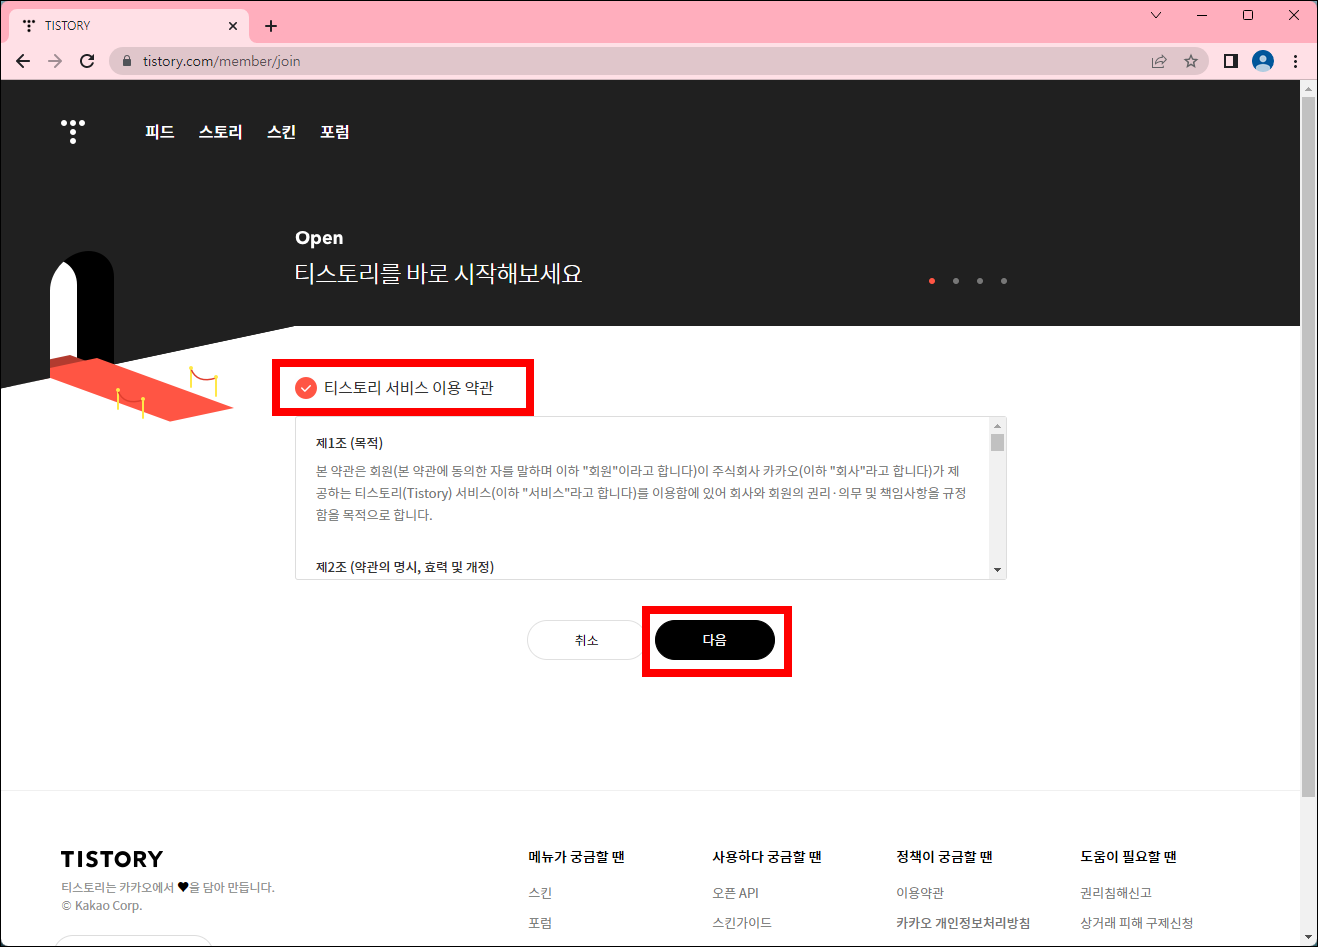Open footer 이용약관 link
1318x947 pixels.
click(x=920, y=893)
